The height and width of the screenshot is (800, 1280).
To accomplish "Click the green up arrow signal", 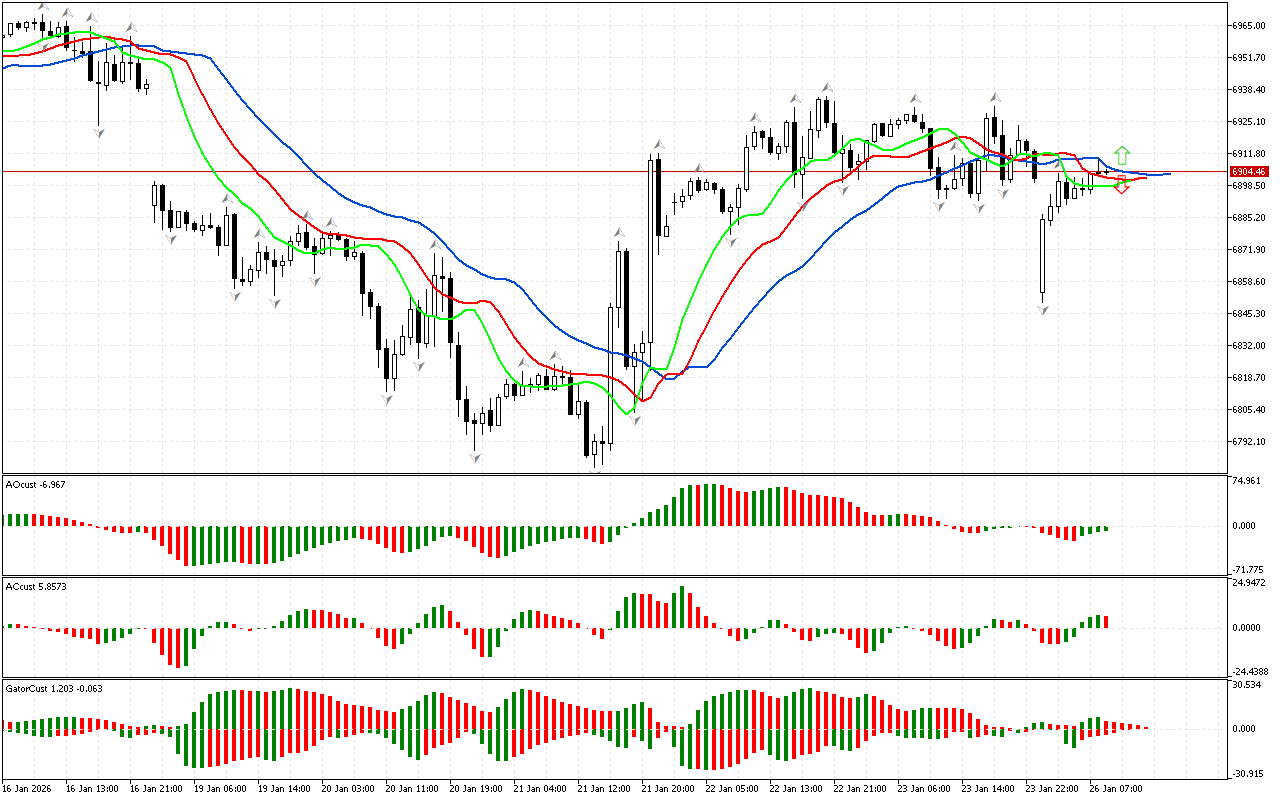I will [x=1122, y=155].
